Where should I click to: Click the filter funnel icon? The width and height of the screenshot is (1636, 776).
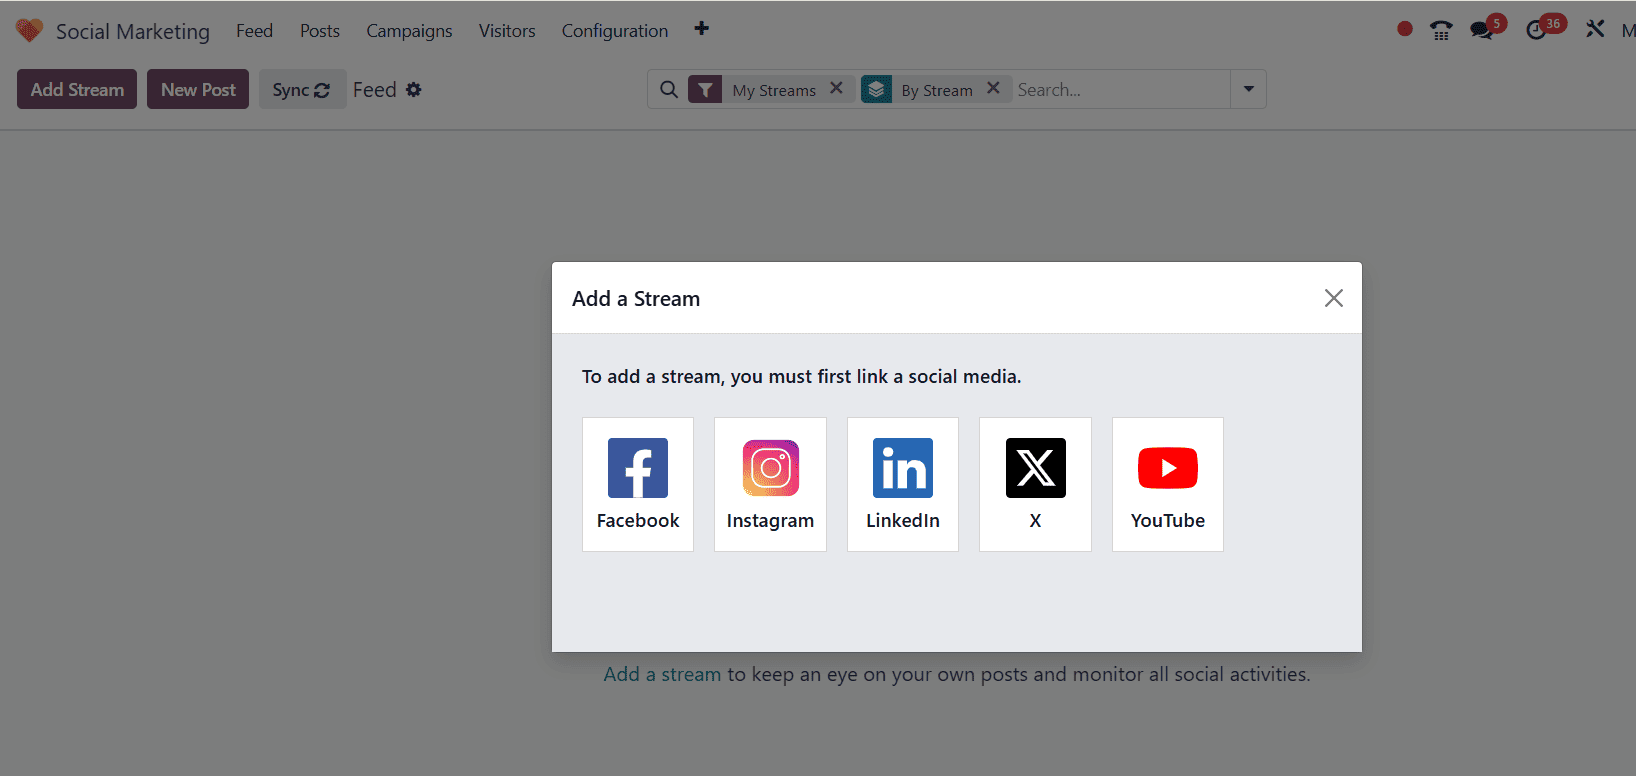coord(705,90)
